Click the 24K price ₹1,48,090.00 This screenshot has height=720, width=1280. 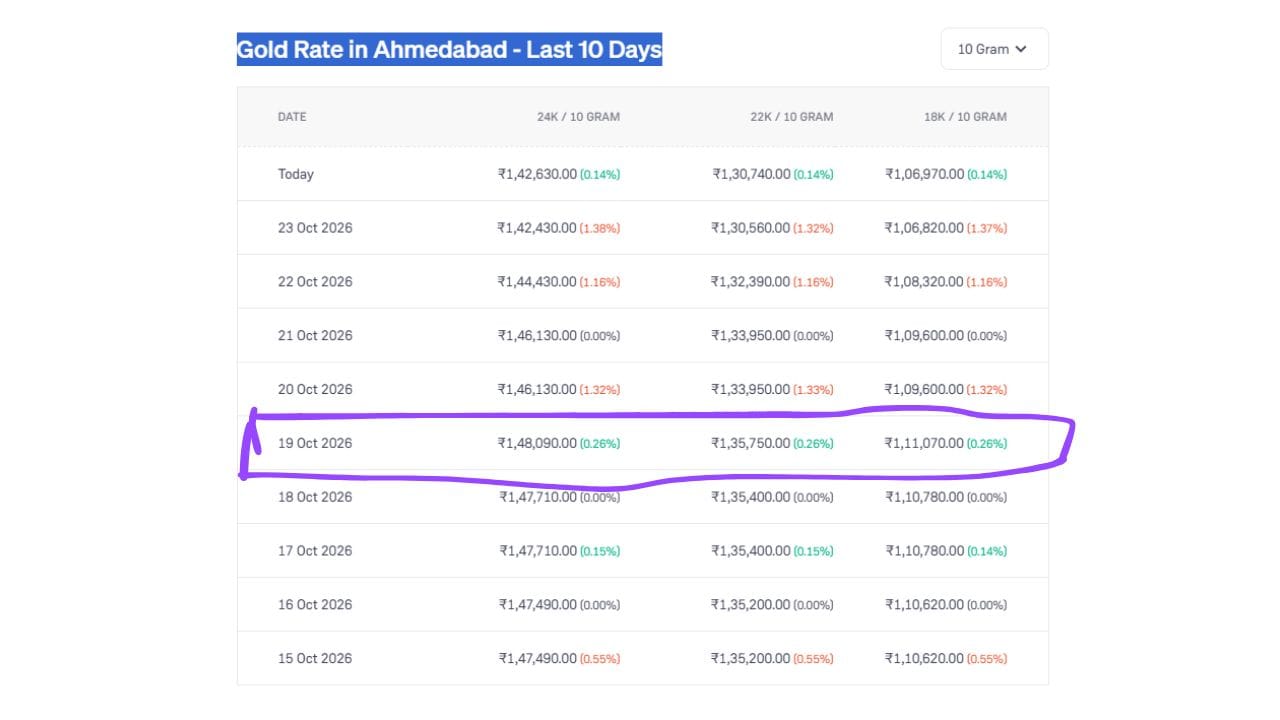[537, 443]
